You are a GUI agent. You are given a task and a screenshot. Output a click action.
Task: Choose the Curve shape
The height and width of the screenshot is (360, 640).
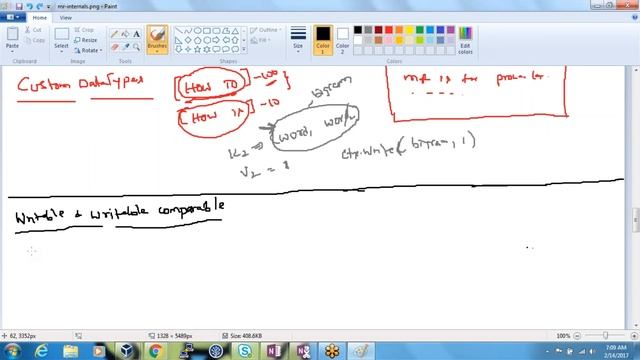[188, 31]
